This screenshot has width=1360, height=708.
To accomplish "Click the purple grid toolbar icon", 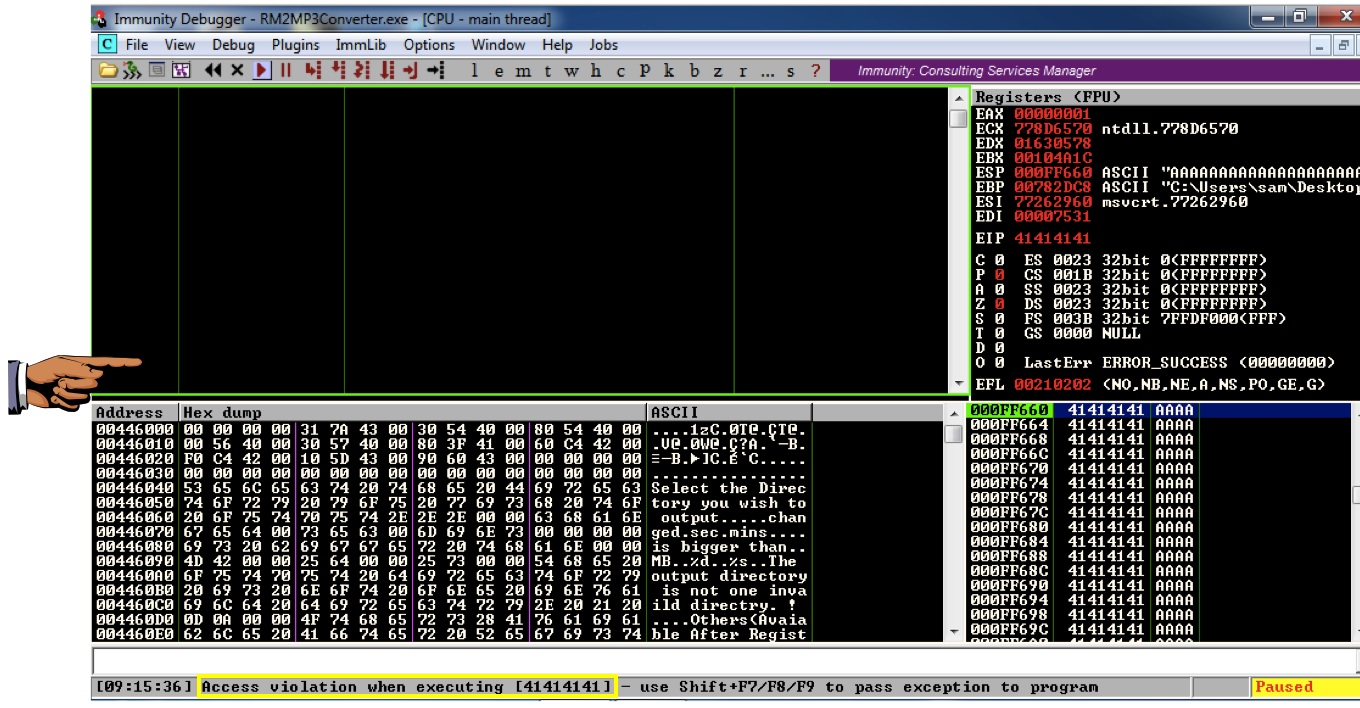I will (181, 70).
